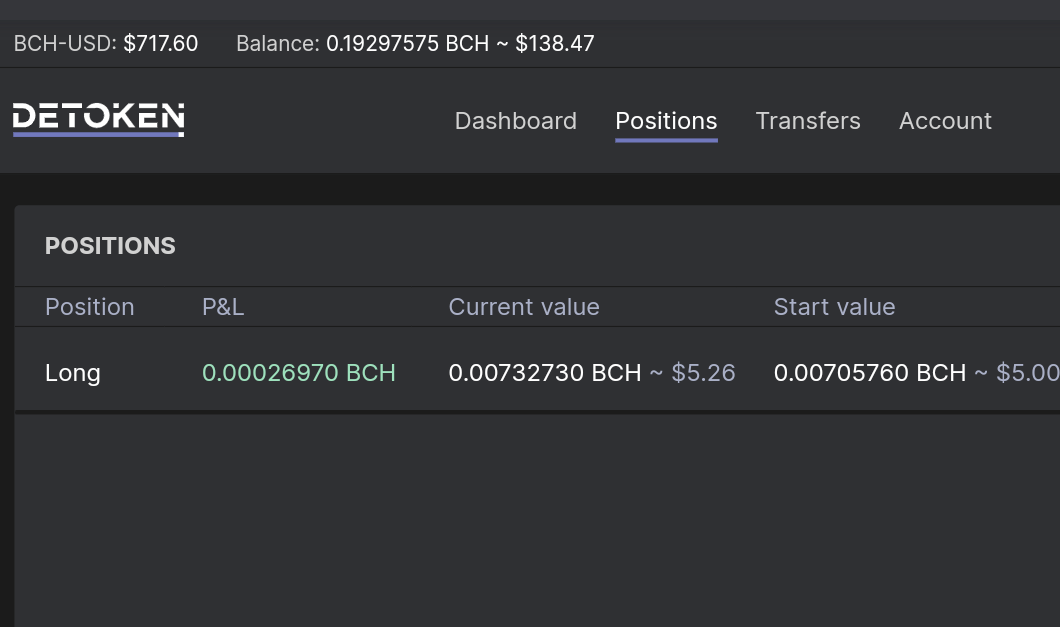Click start value 0.00705760 BCH
Viewport: 1060px width, 627px height.
870,373
